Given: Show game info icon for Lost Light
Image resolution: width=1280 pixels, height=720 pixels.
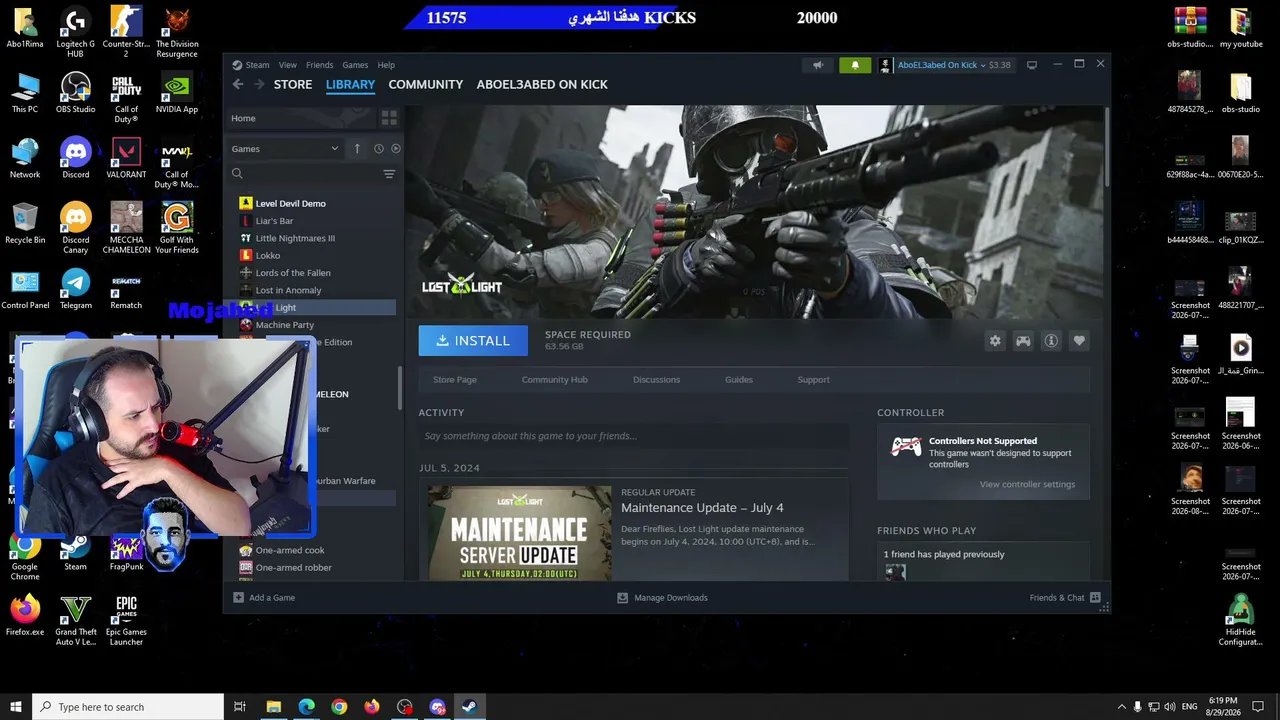Looking at the screenshot, I should coord(1051,341).
